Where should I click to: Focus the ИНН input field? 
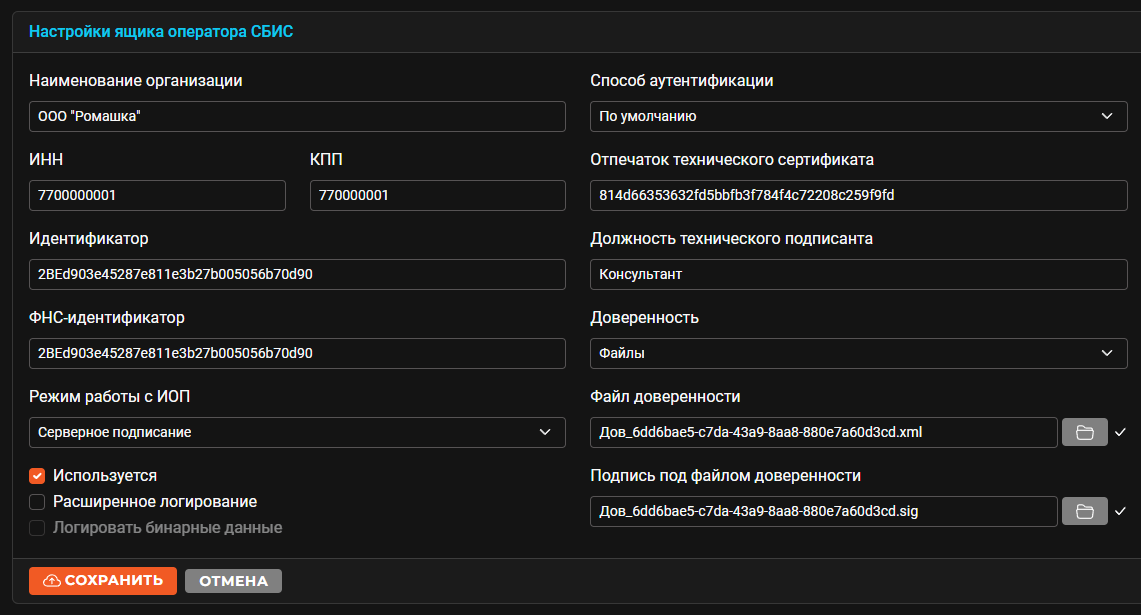[157, 195]
